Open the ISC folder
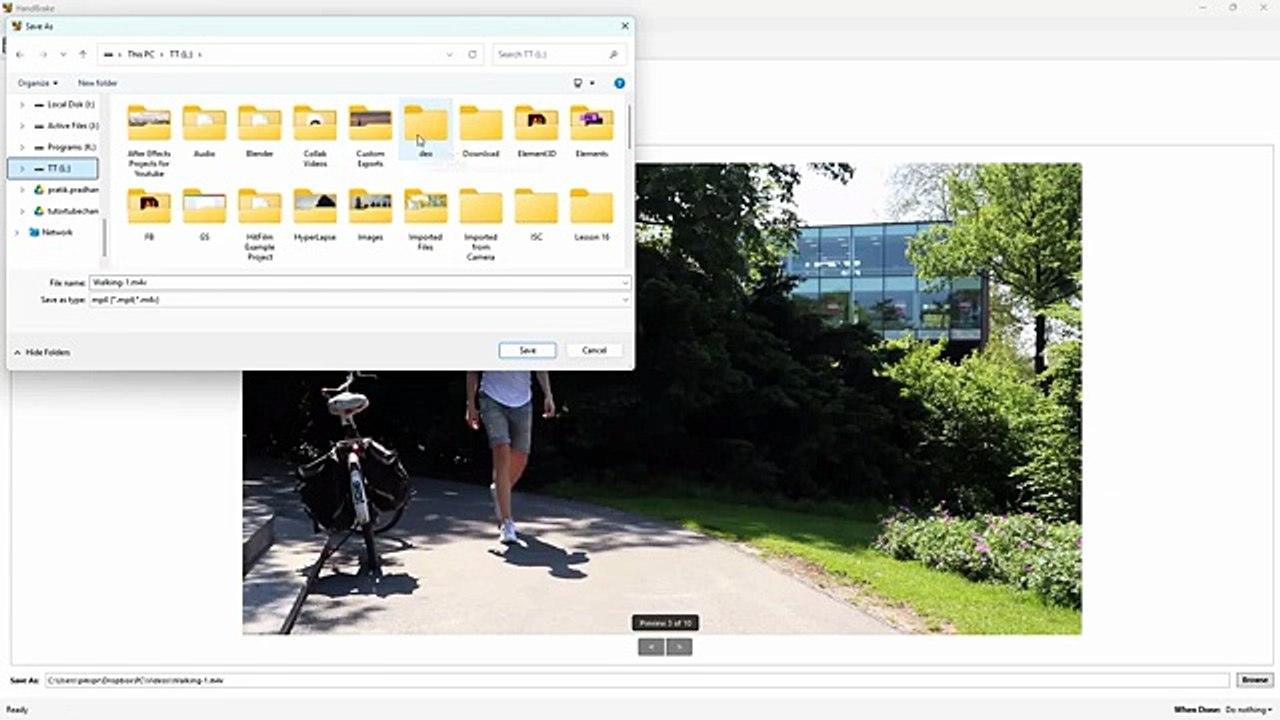 click(536, 215)
